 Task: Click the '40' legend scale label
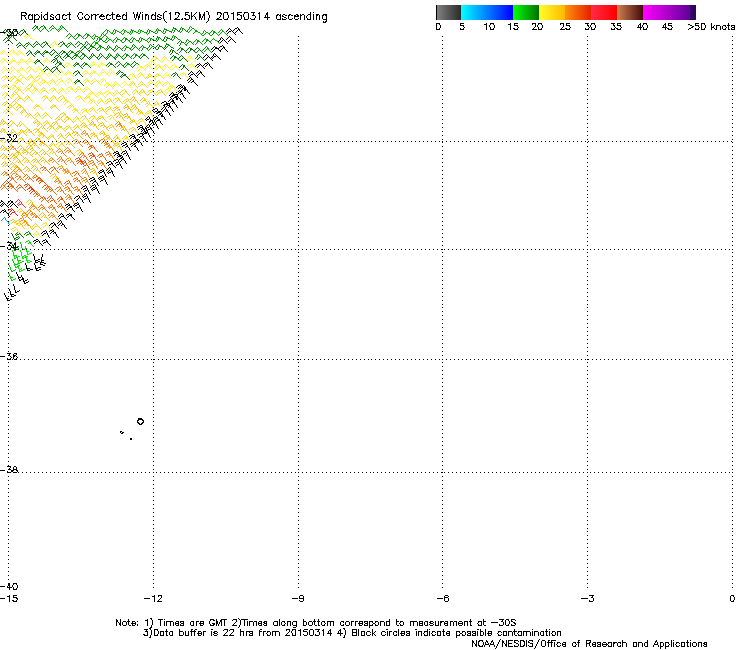(642, 27)
